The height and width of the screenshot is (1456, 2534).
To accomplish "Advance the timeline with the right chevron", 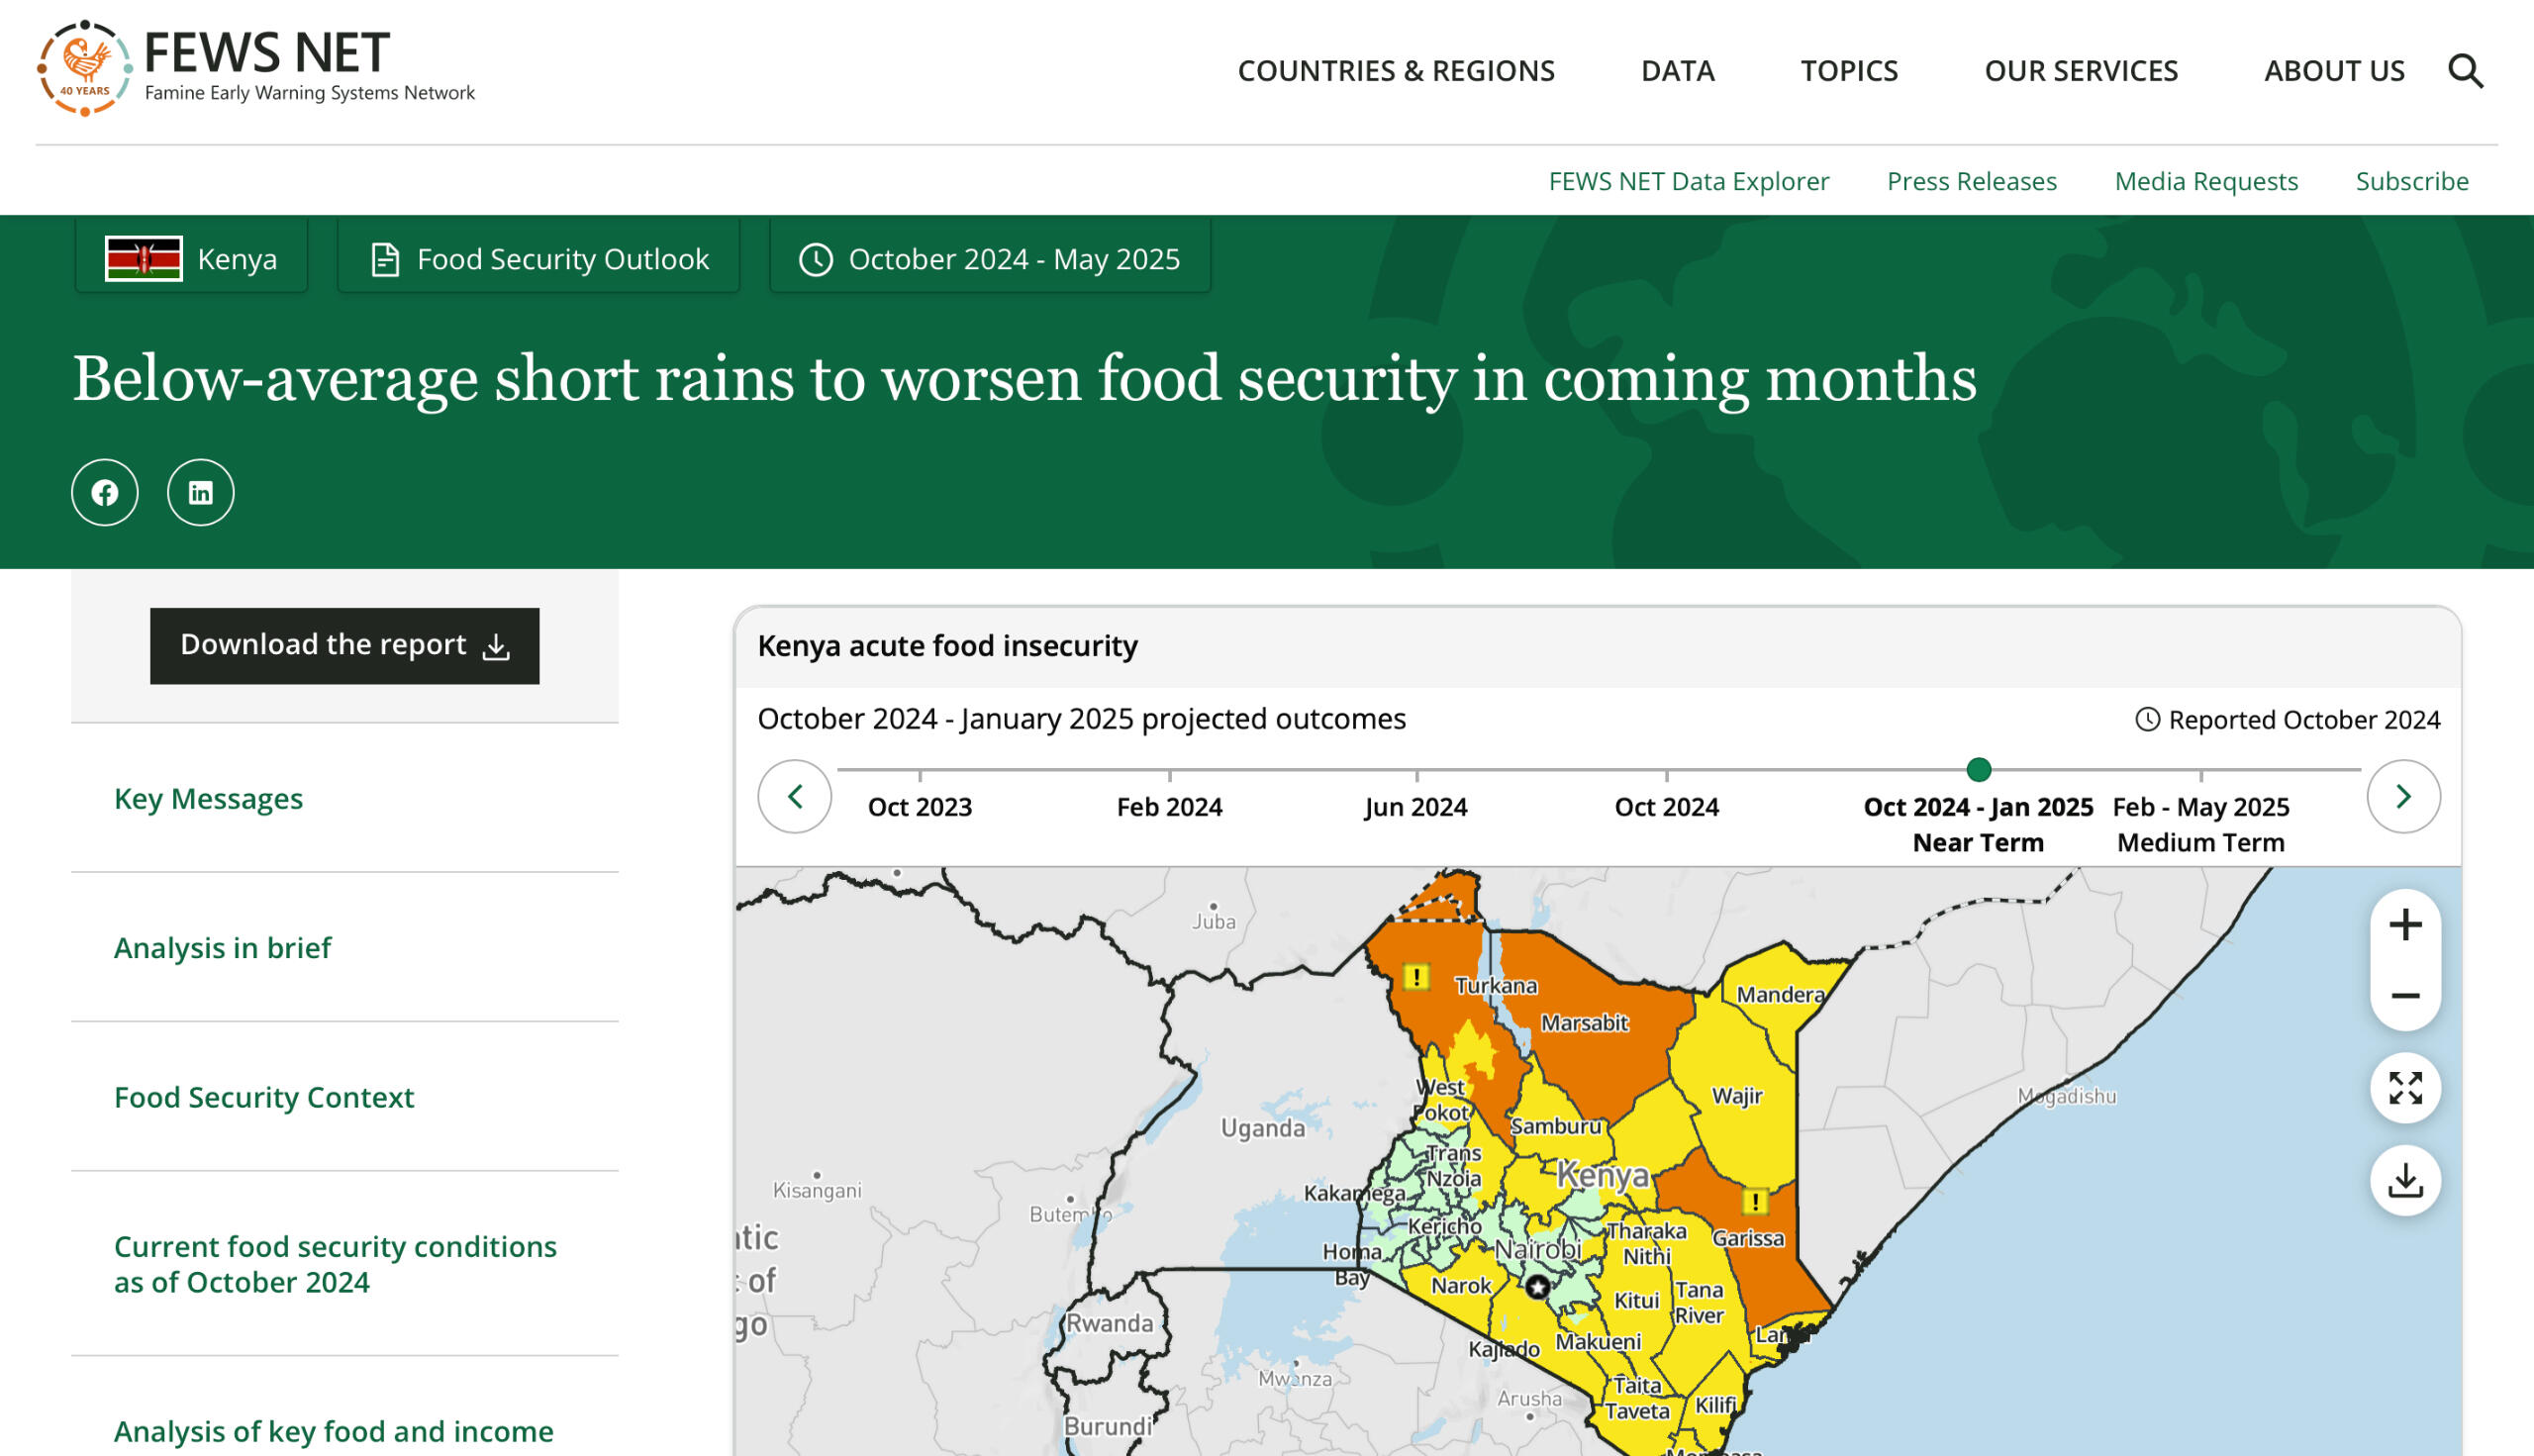I will [2403, 797].
